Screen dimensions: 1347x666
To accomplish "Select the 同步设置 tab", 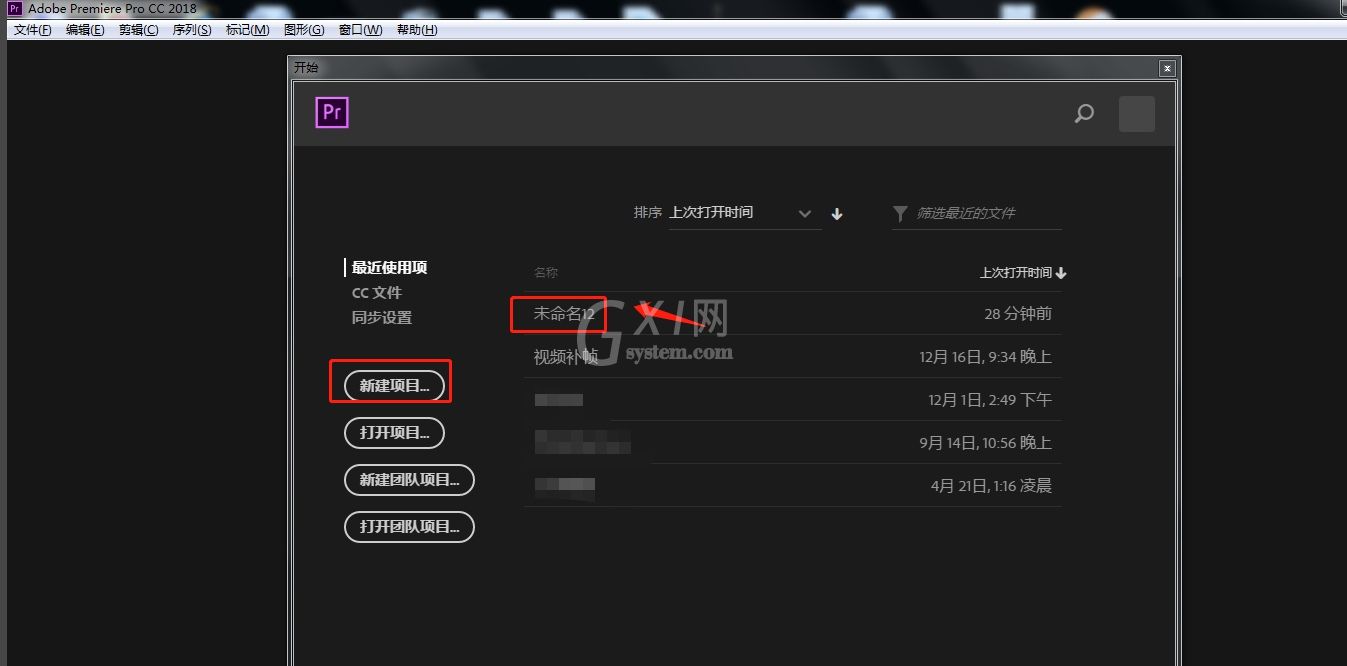I will [381, 318].
